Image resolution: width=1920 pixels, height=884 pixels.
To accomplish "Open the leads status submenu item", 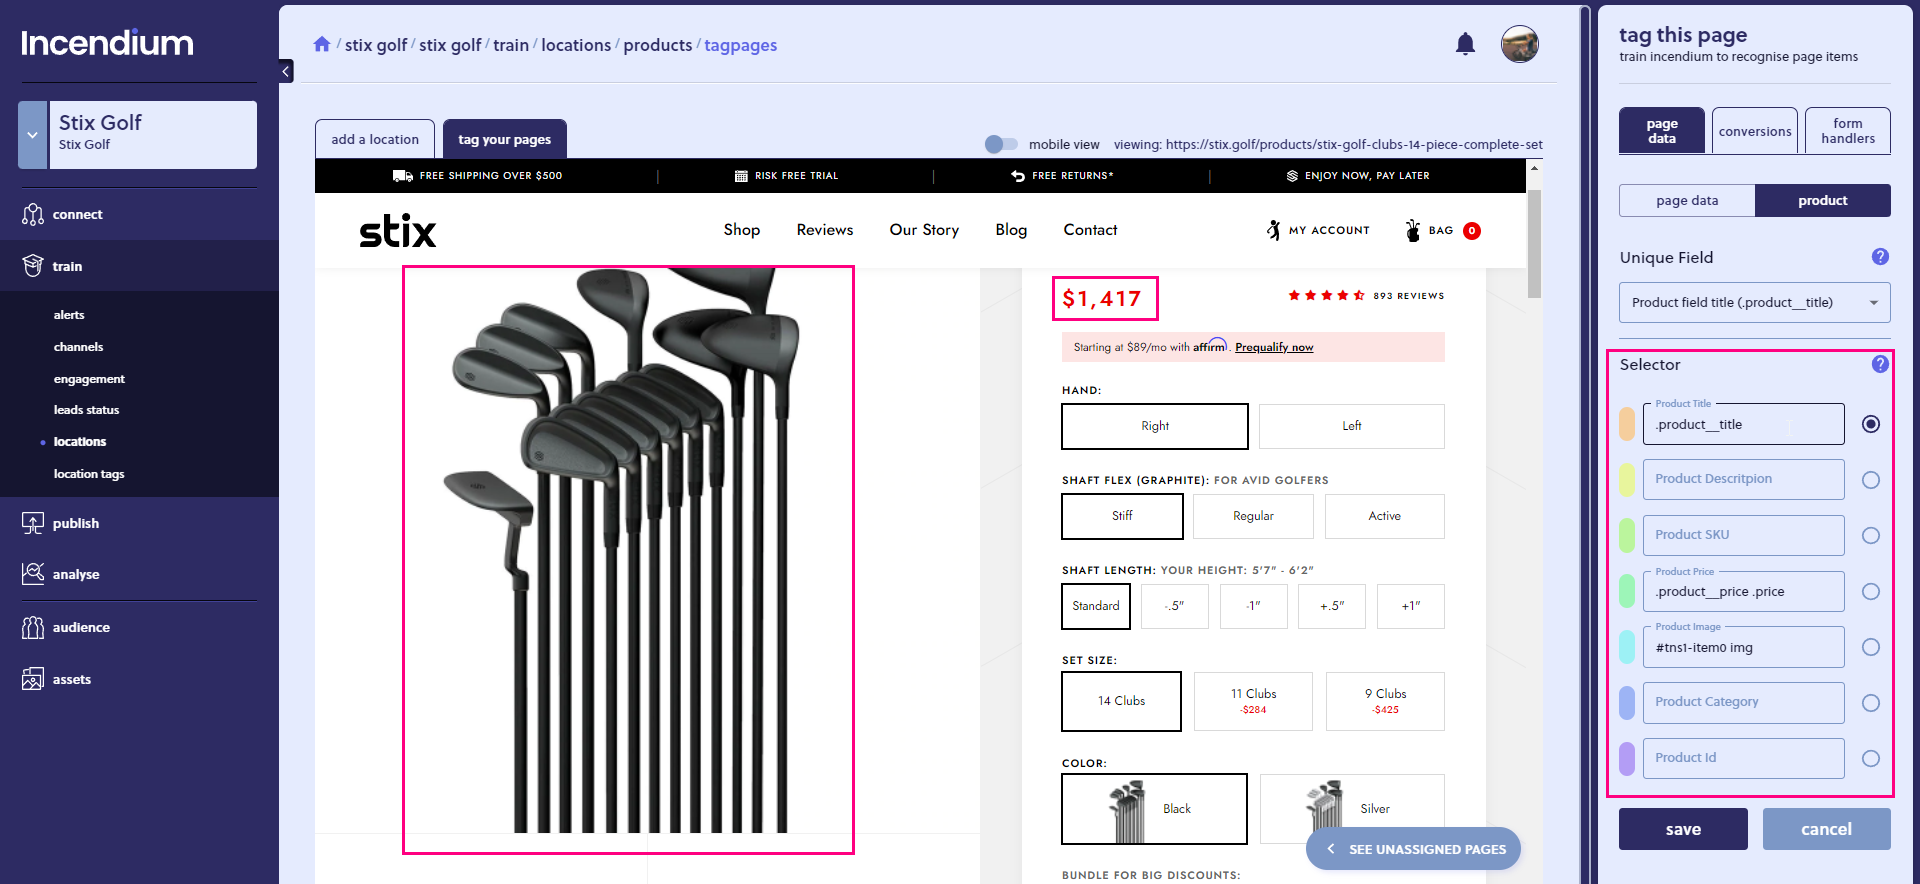I will point(87,410).
